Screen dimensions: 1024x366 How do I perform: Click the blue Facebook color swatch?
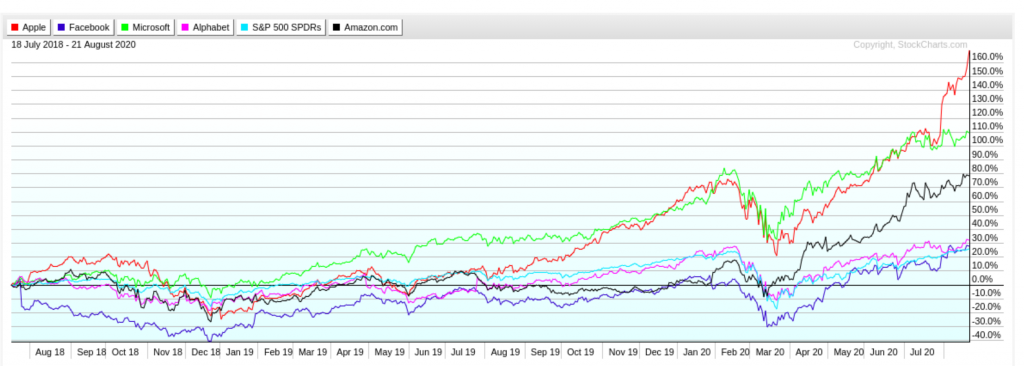[x=61, y=27]
